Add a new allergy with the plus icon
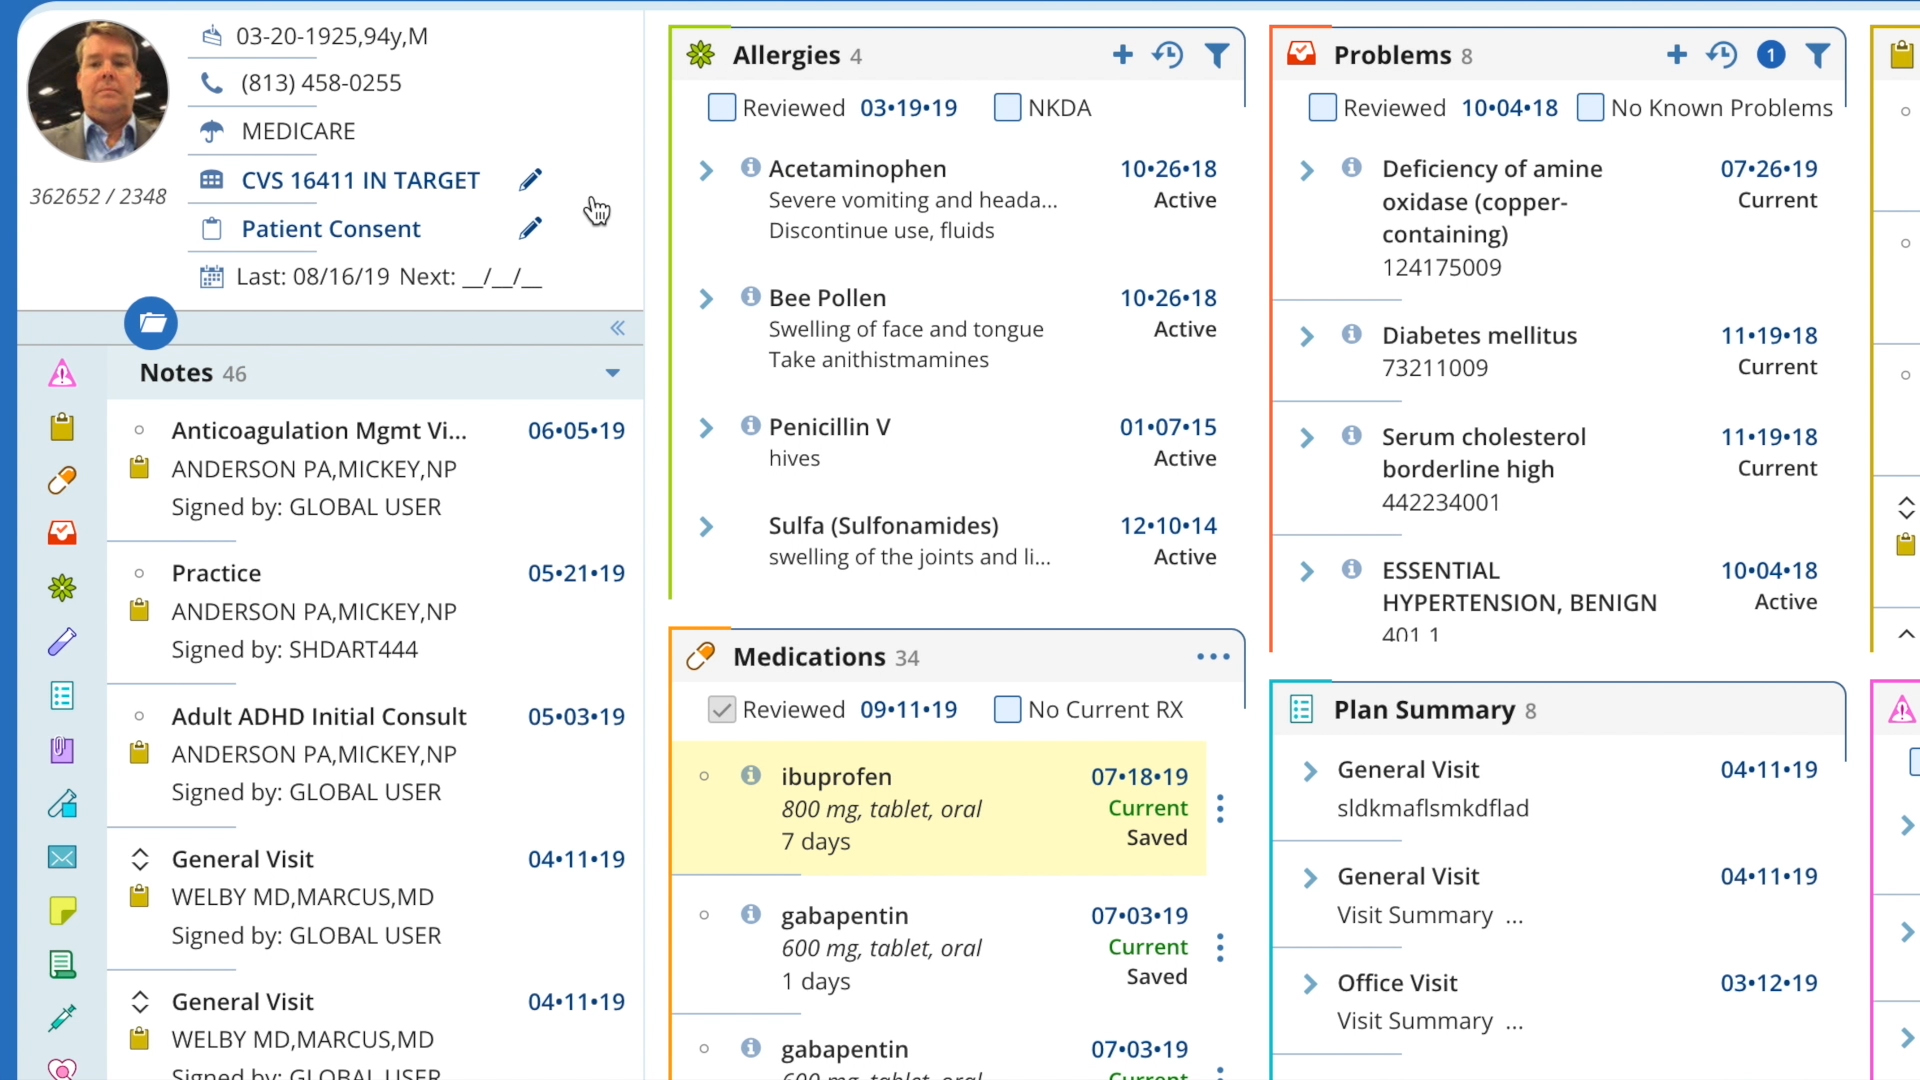Viewport: 1920px width, 1080px height. click(x=1122, y=55)
